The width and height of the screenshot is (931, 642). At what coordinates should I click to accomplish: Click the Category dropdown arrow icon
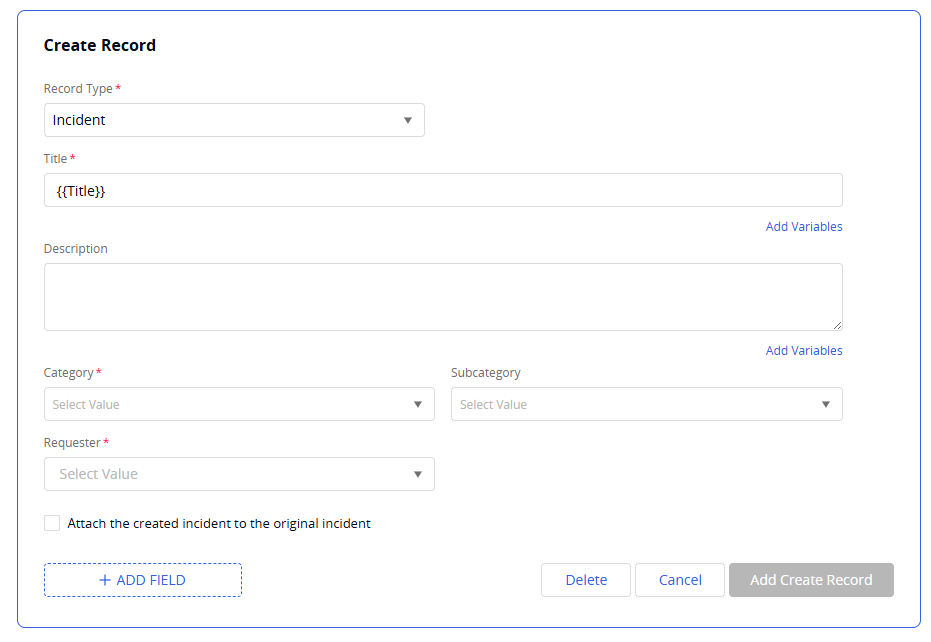[418, 405]
